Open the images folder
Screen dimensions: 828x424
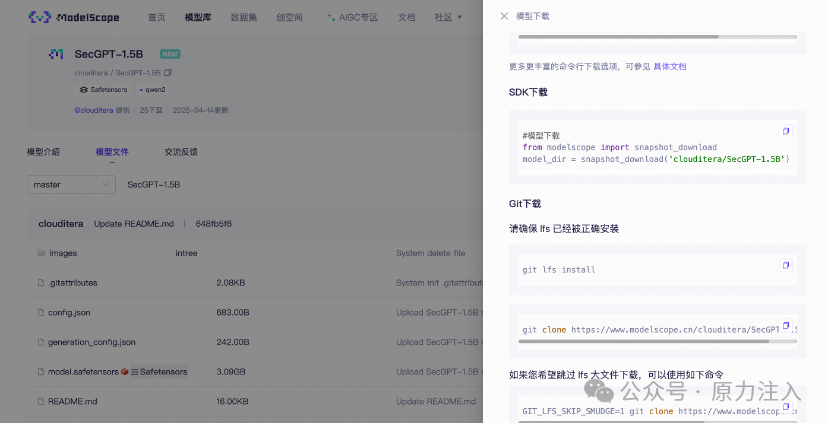63,253
